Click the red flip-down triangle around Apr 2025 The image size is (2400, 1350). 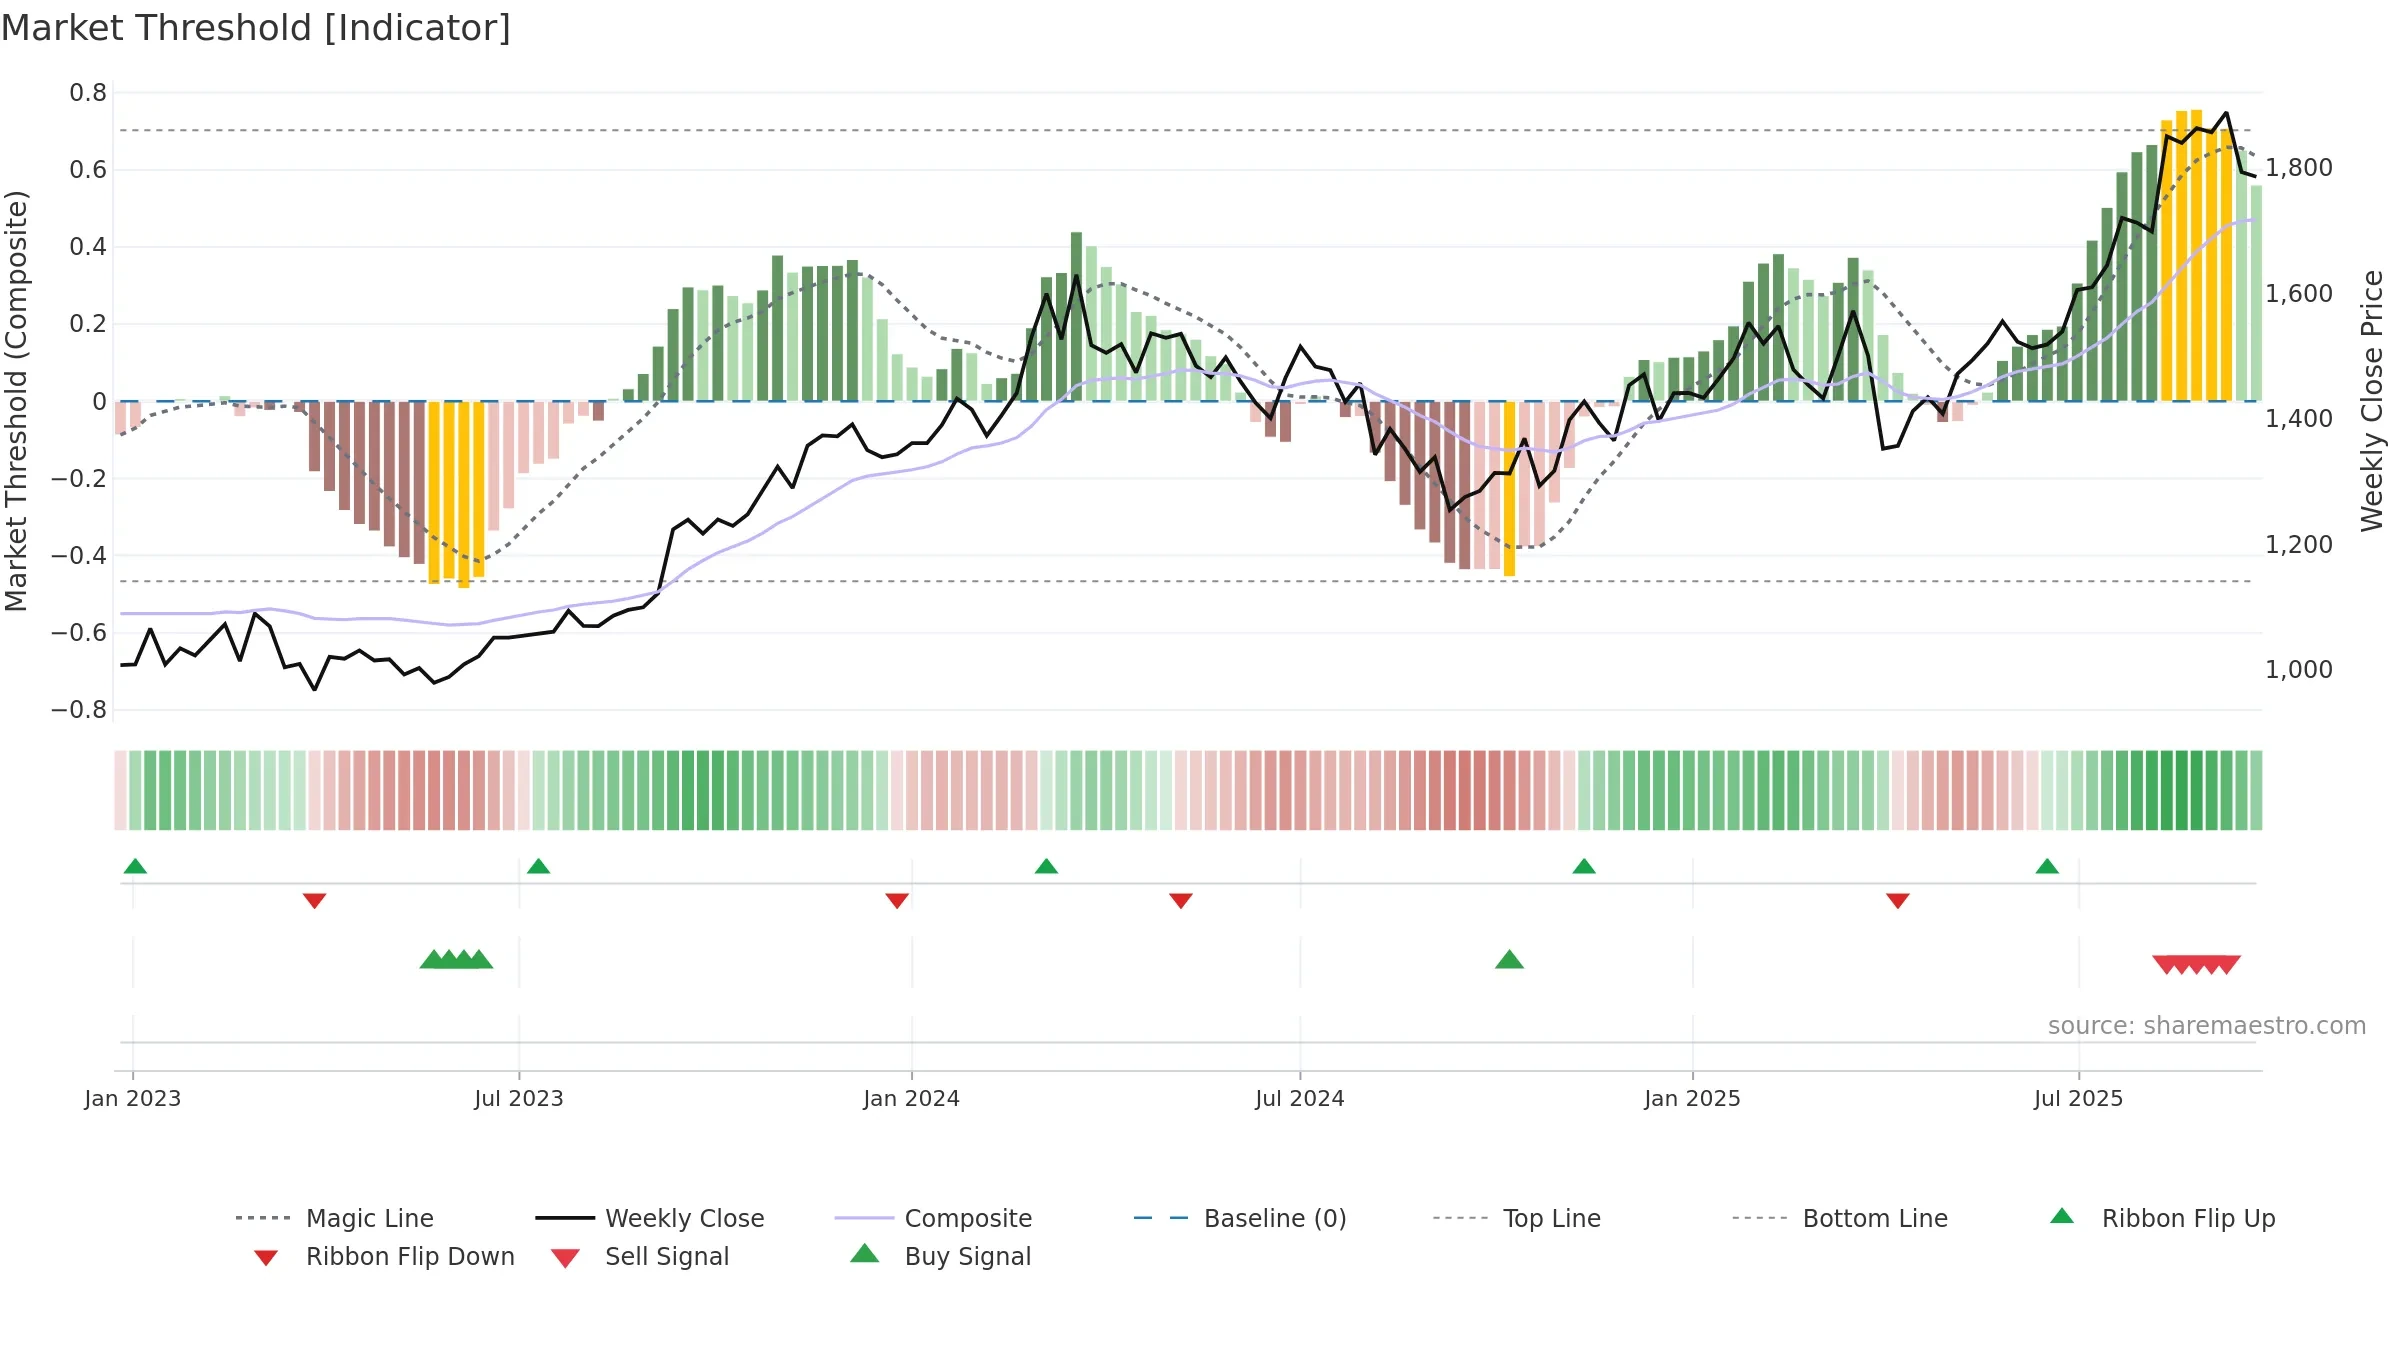[x=1898, y=901]
